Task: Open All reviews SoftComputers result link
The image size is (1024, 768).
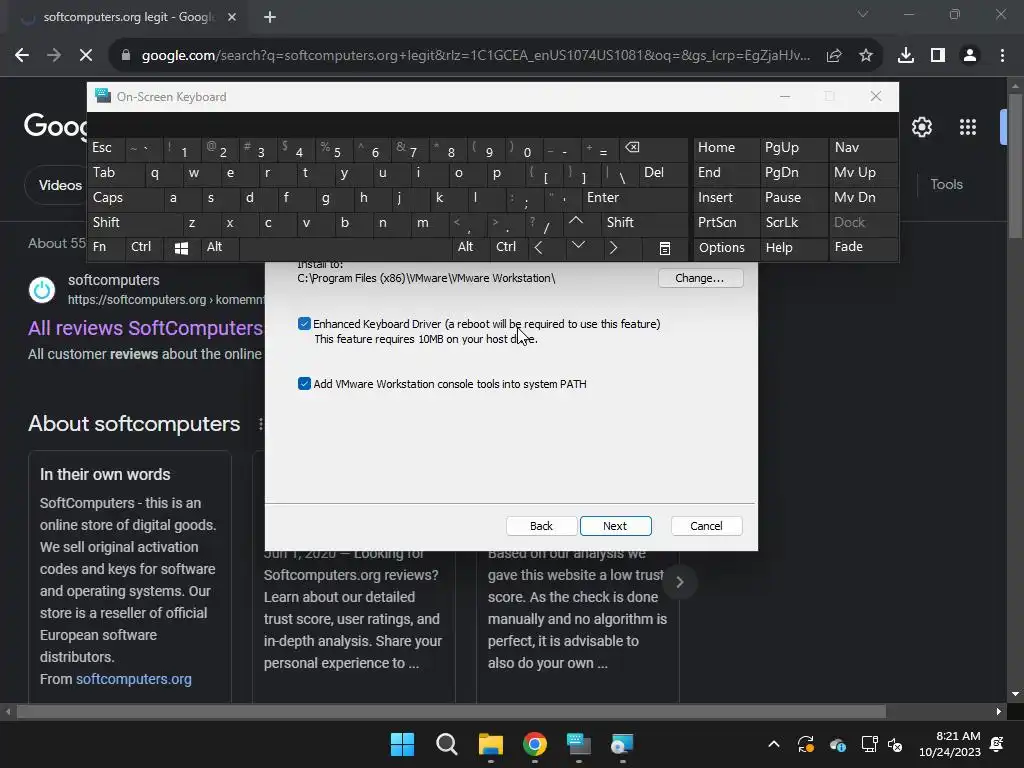Action: 146,328
